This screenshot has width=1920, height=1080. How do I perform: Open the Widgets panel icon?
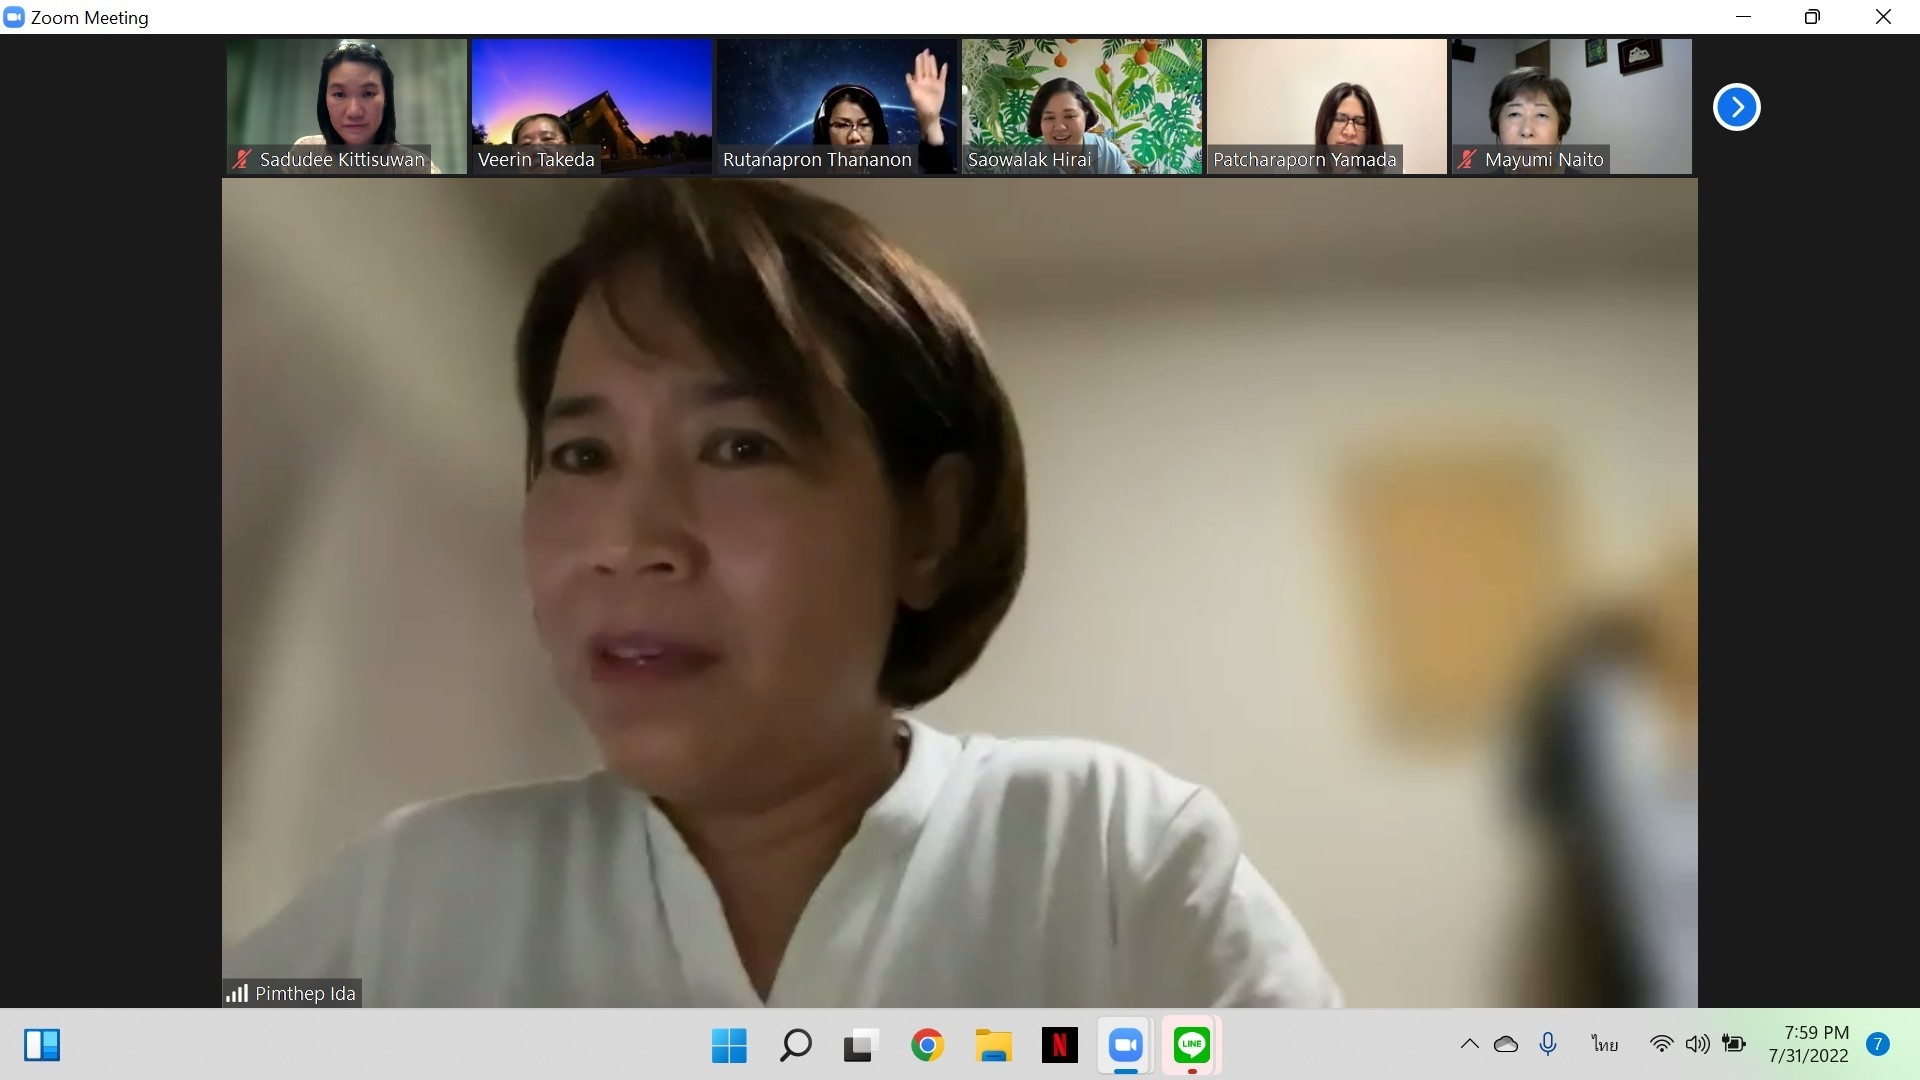pyautogui.click(x=42, y=1045)
